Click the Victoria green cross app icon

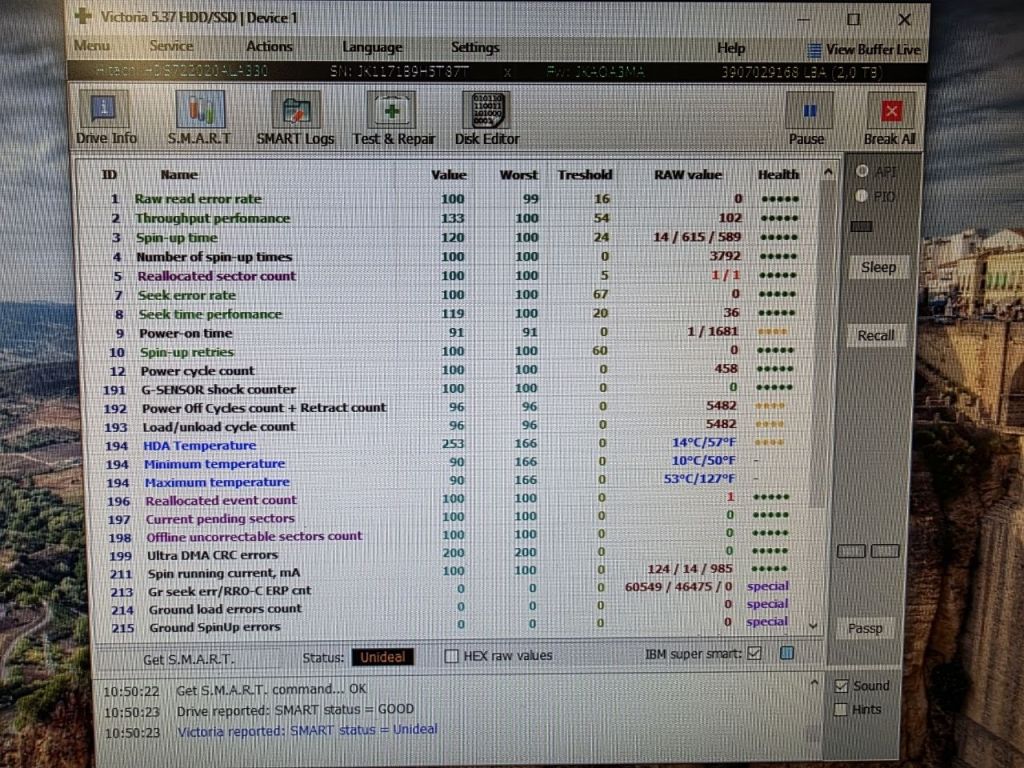pyautogui.click(x=83, y=15)
